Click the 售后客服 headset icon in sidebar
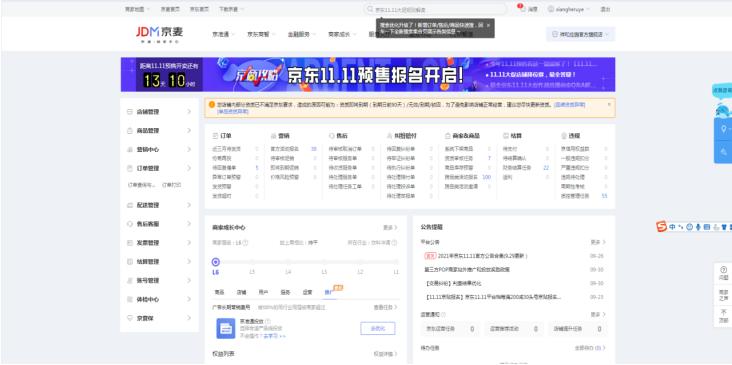Image resolution: width=732 pixels, height=365 pixels. tap(130, 224)
